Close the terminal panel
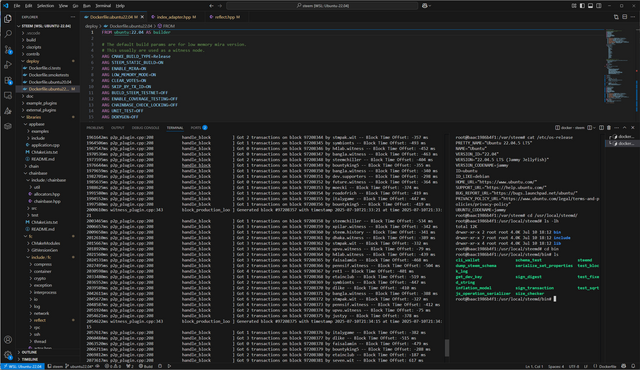This screenshot has height=370, width=640. [x=633, y=128]
